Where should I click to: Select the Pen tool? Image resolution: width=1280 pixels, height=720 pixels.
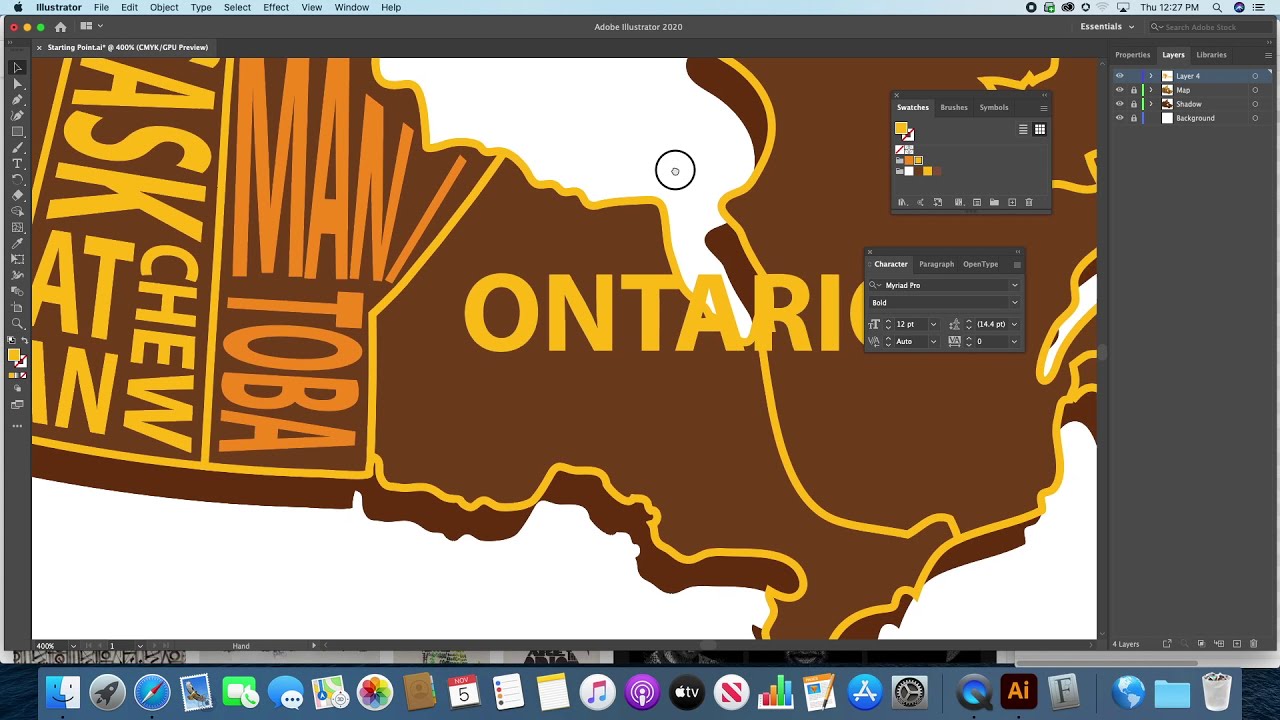tap(18, 100)
